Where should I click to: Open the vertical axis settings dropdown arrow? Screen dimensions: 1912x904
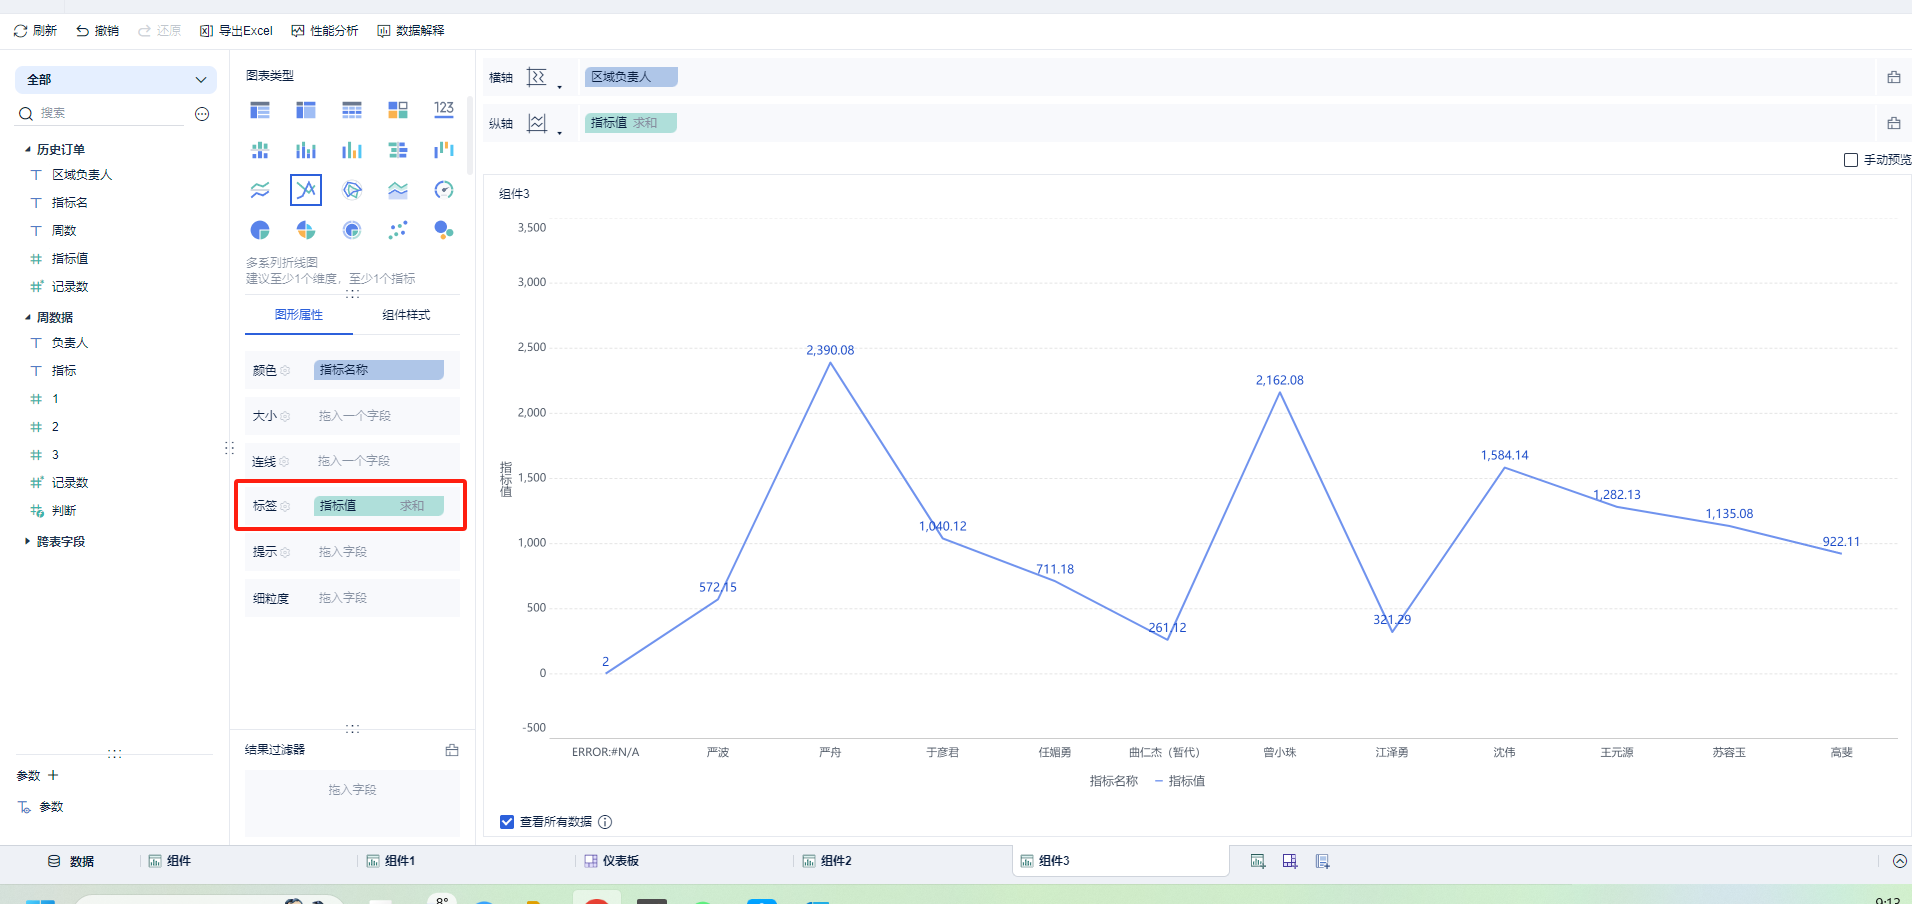click(x=559, y=133)
